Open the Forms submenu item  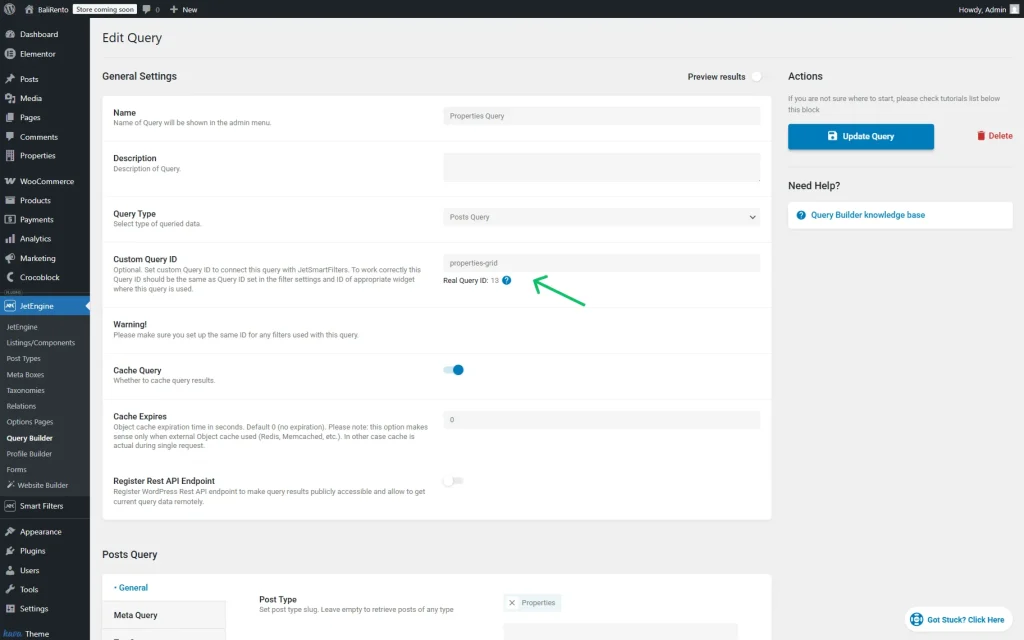16,470
